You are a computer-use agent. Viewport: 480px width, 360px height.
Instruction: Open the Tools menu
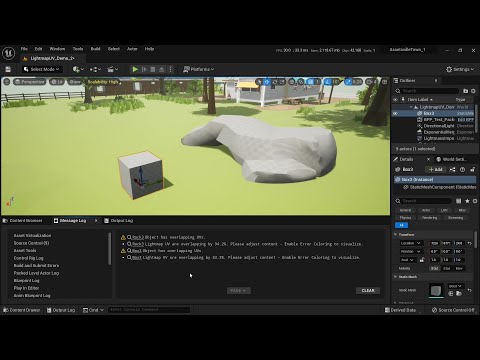78,49
